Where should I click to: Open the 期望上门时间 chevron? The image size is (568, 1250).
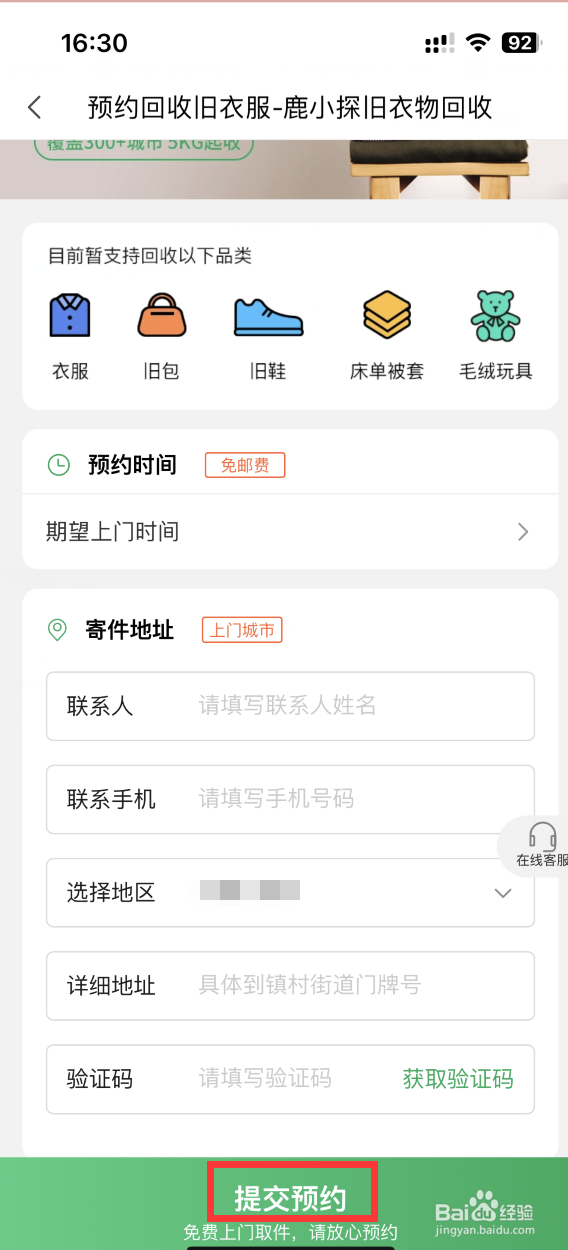(x=523, y=532)
